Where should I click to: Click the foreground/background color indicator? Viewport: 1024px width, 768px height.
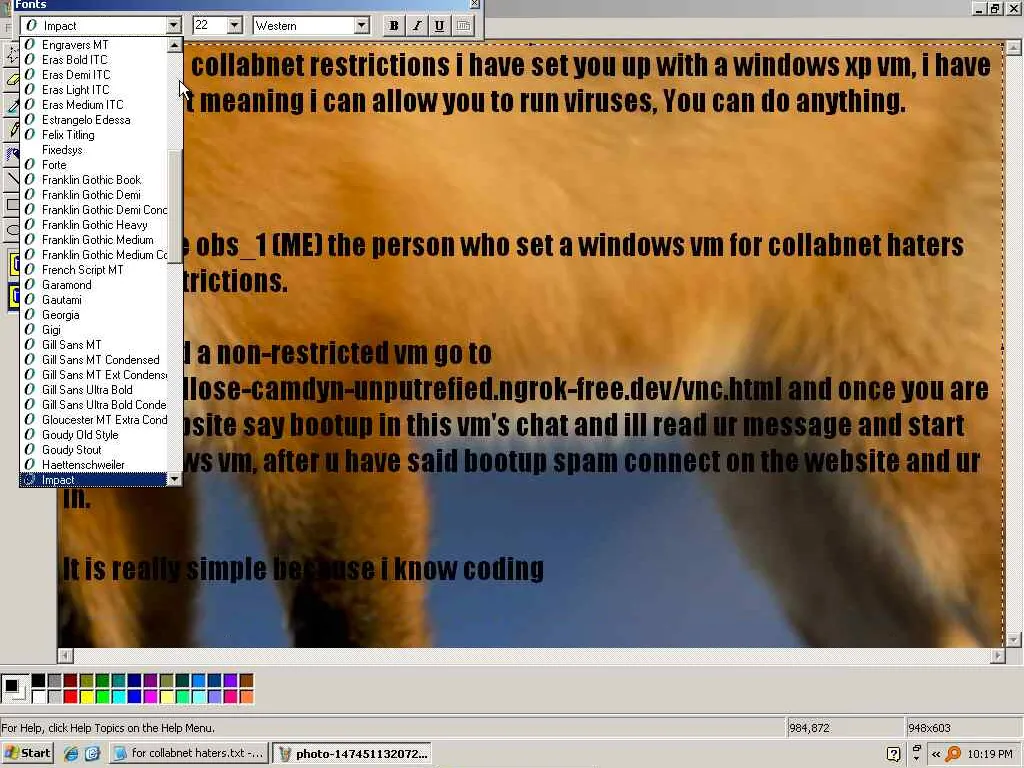pos(14,689)
